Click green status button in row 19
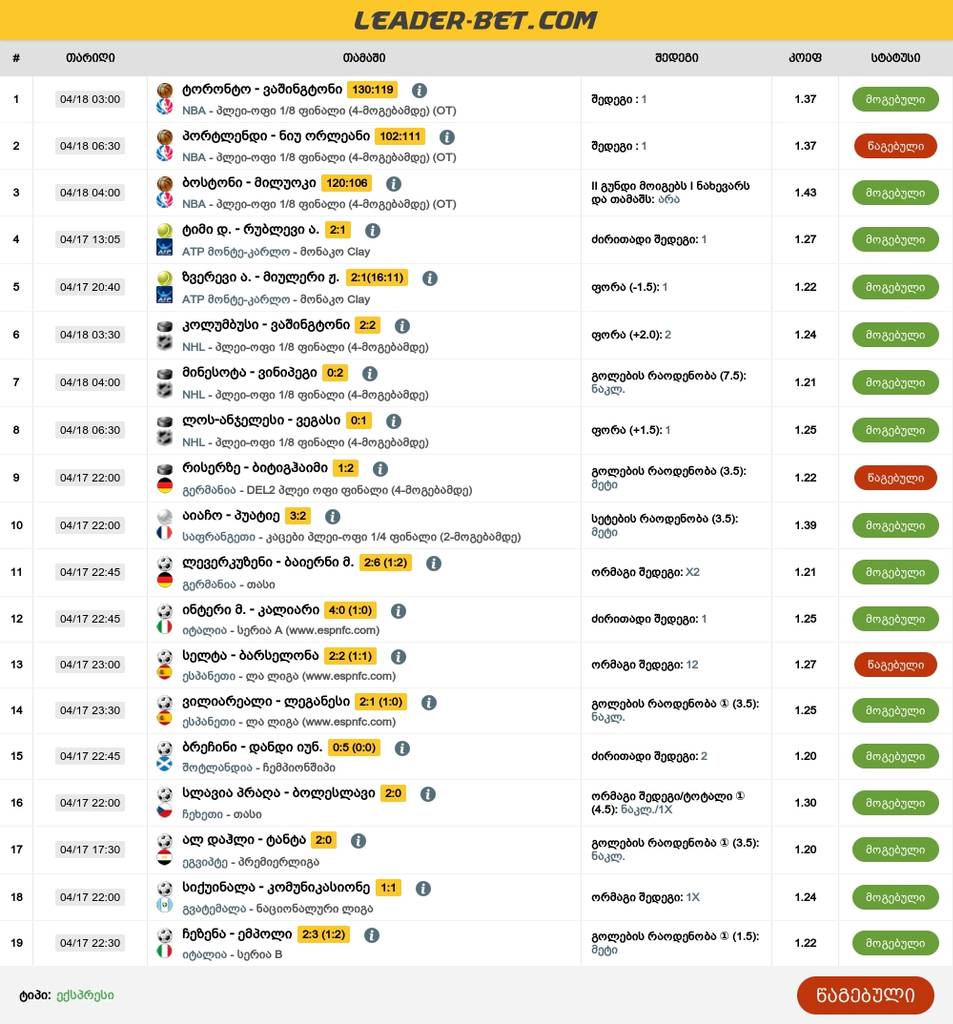This screenshot has width=953, height=1024. click(896, 943)
